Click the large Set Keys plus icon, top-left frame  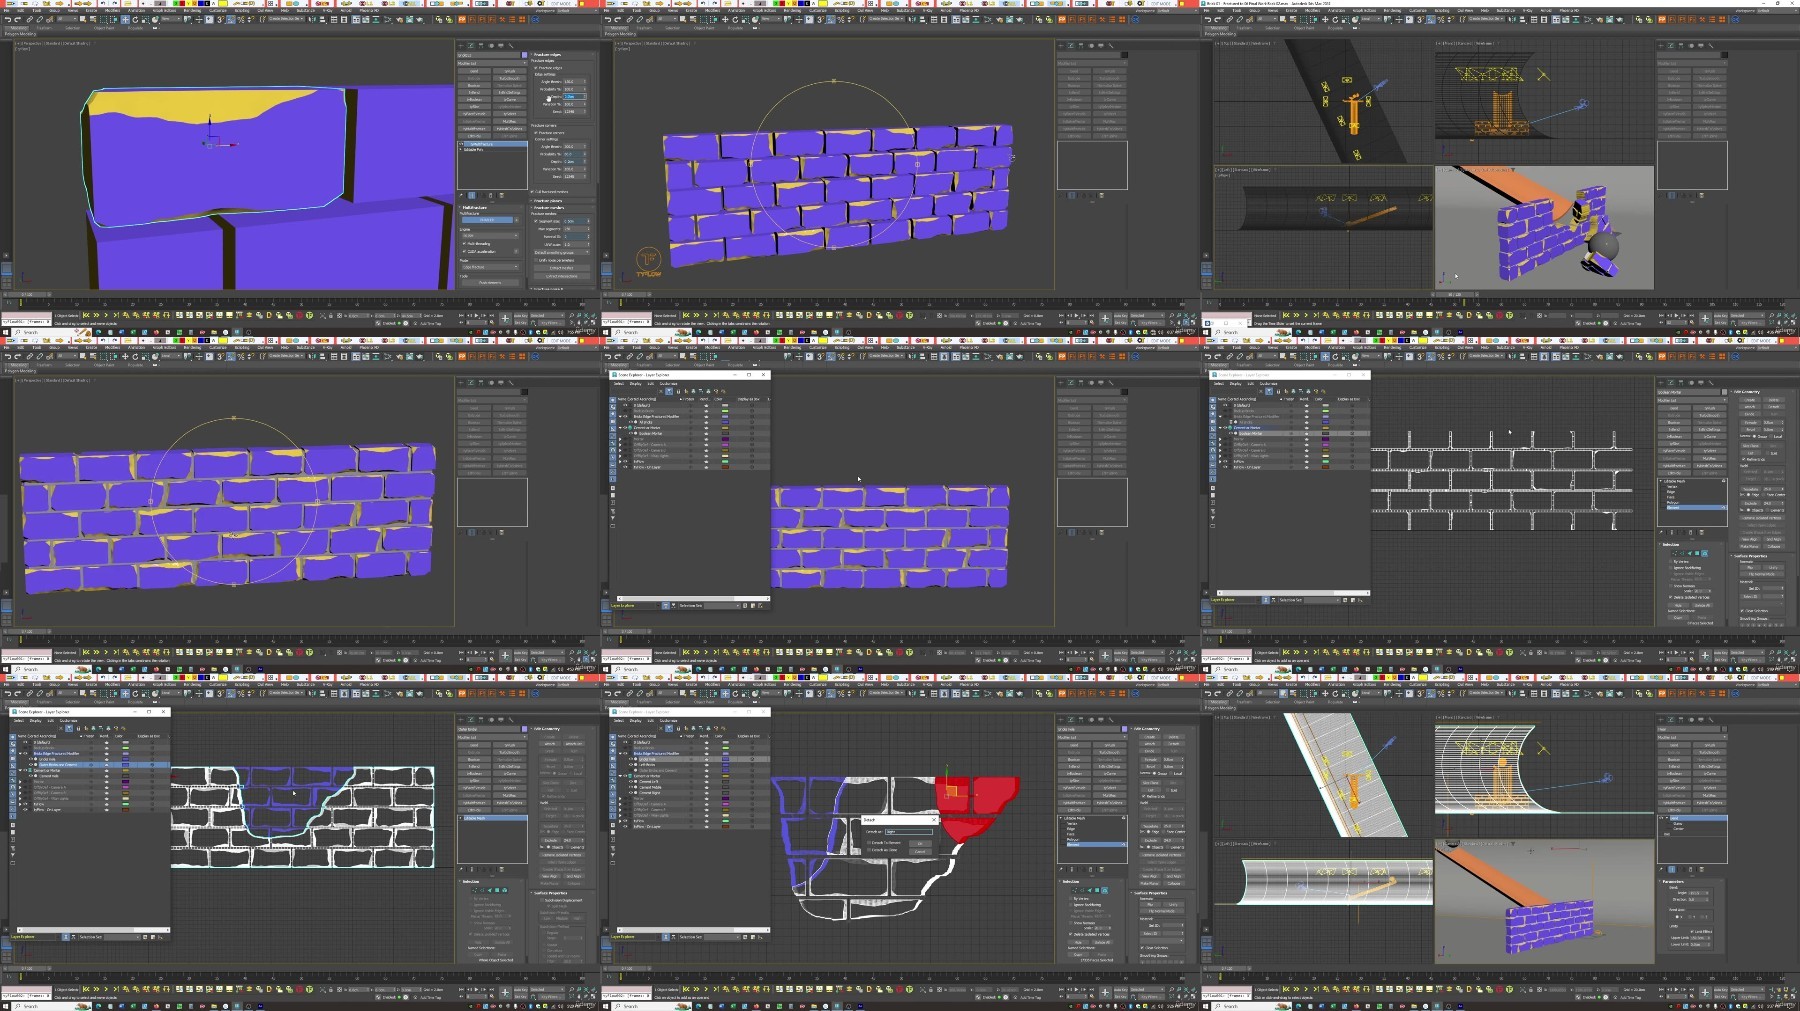coord(505,319)
